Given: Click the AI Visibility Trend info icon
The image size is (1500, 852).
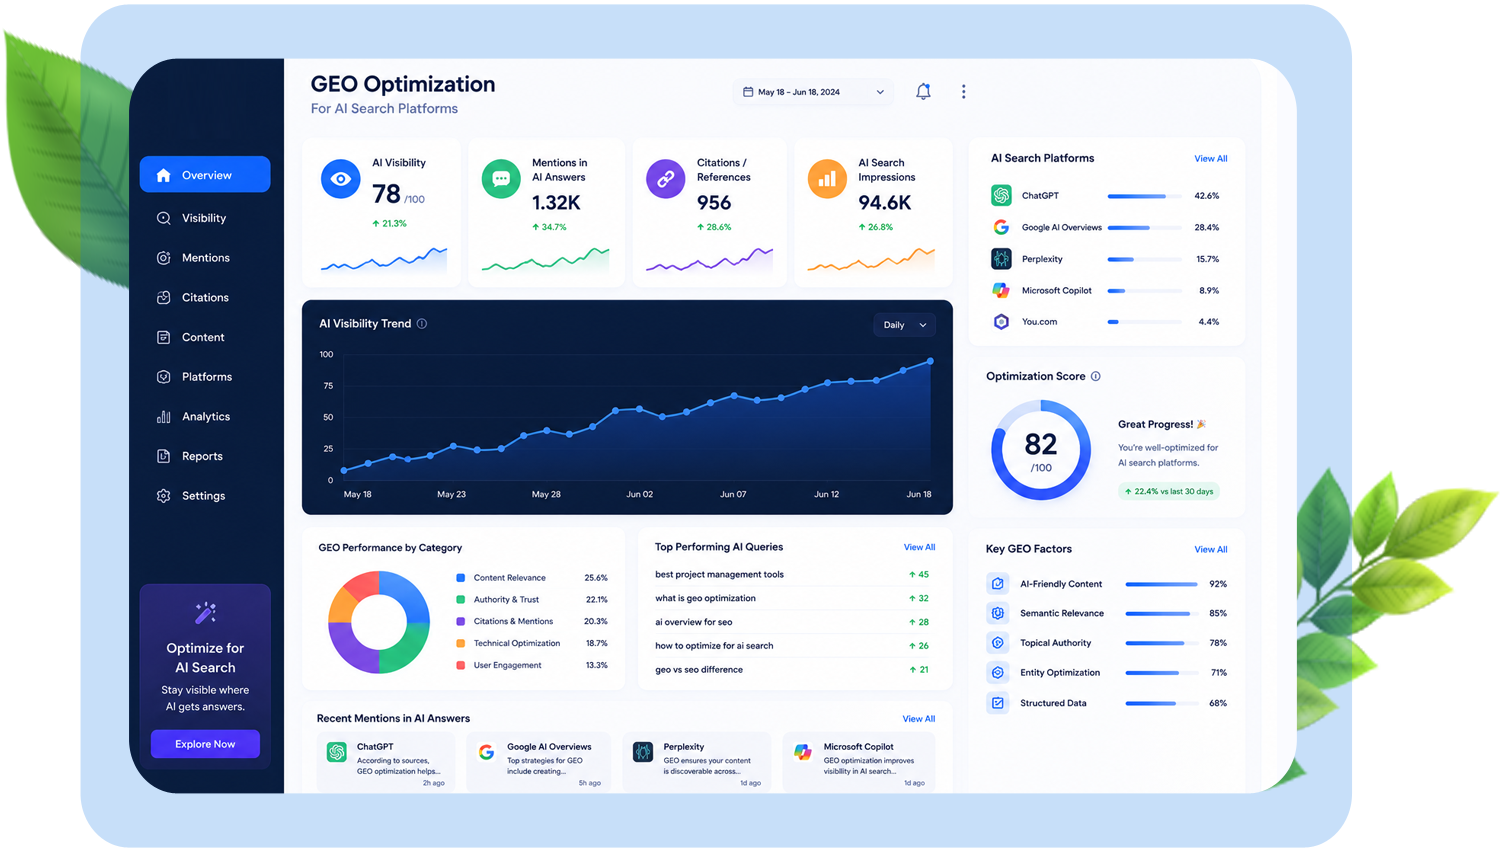Looking at the screenshot, I should (x=422, y=324).
